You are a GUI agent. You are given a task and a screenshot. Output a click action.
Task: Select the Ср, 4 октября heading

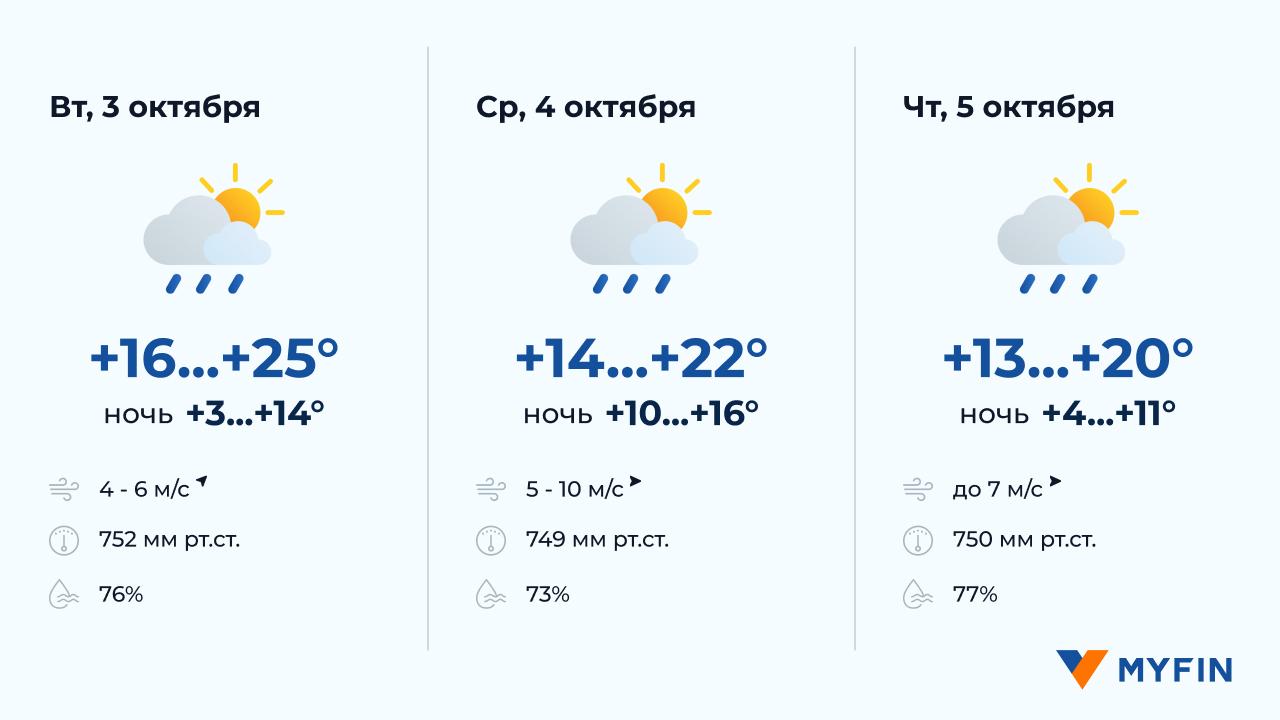(586, 107)
